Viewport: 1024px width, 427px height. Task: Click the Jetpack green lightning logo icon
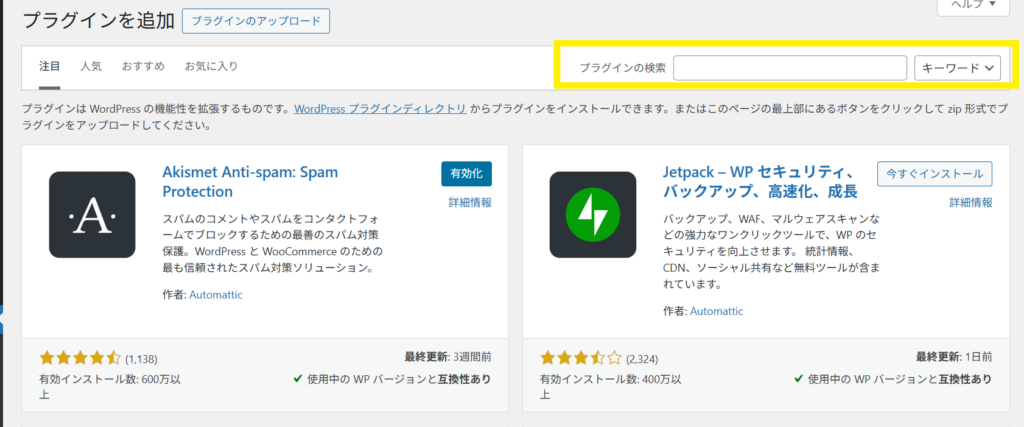click(x=593, y=215)
